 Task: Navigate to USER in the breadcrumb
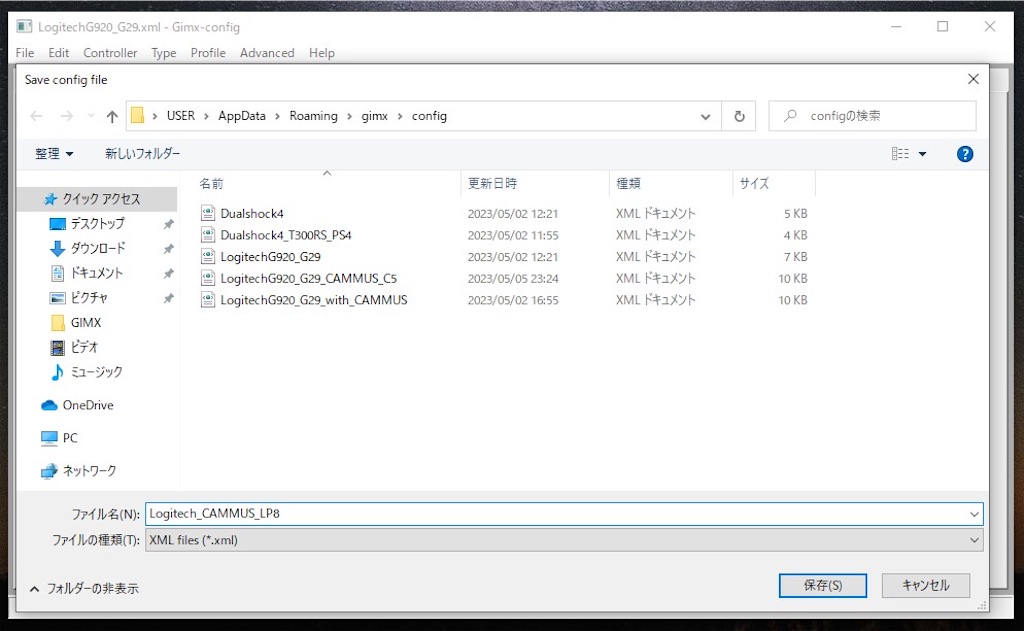coord(181,116)
